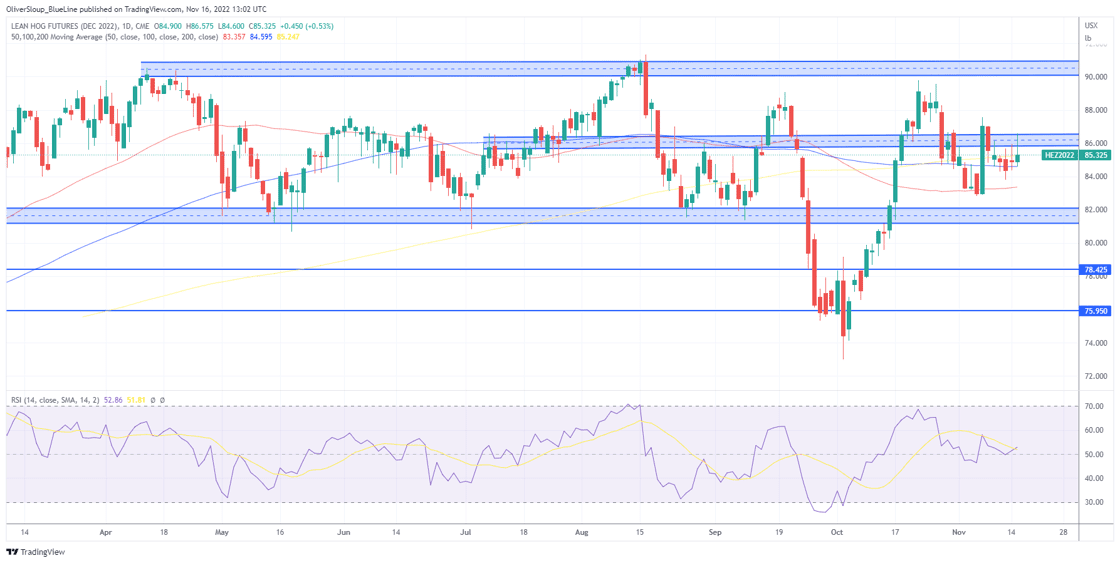Click the RSI (14, close, SMA, 14, 2) legend
The width and height of the screenshot is (1120, 563).
[55, 399]
